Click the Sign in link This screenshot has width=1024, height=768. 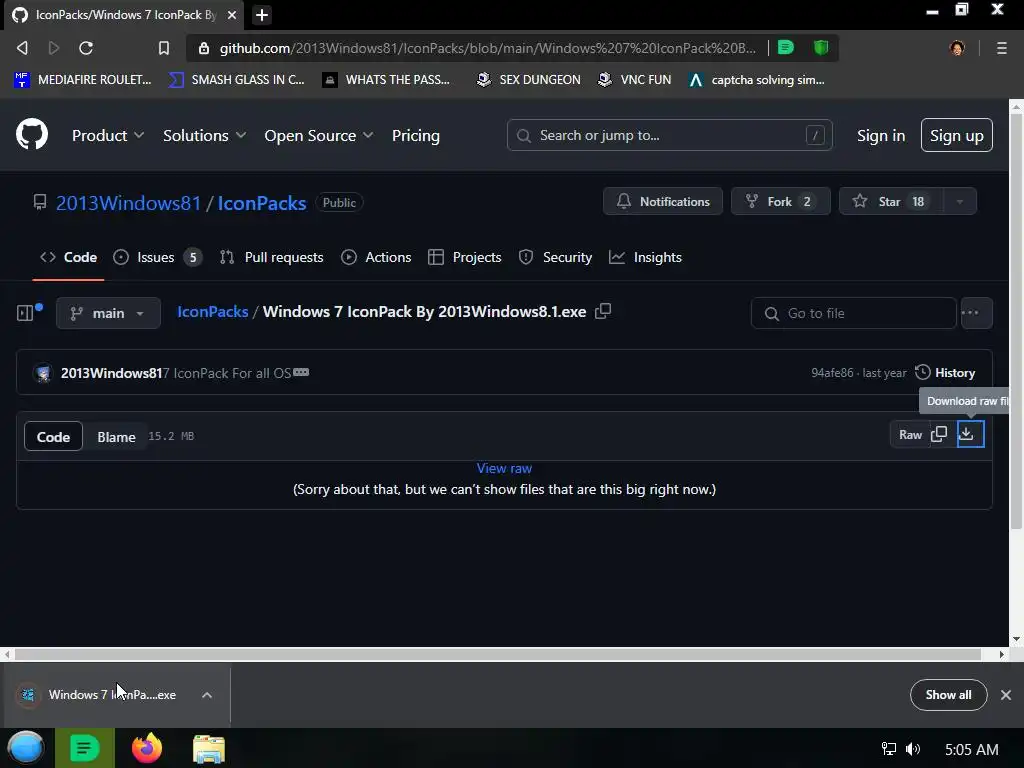pos(880,135)
